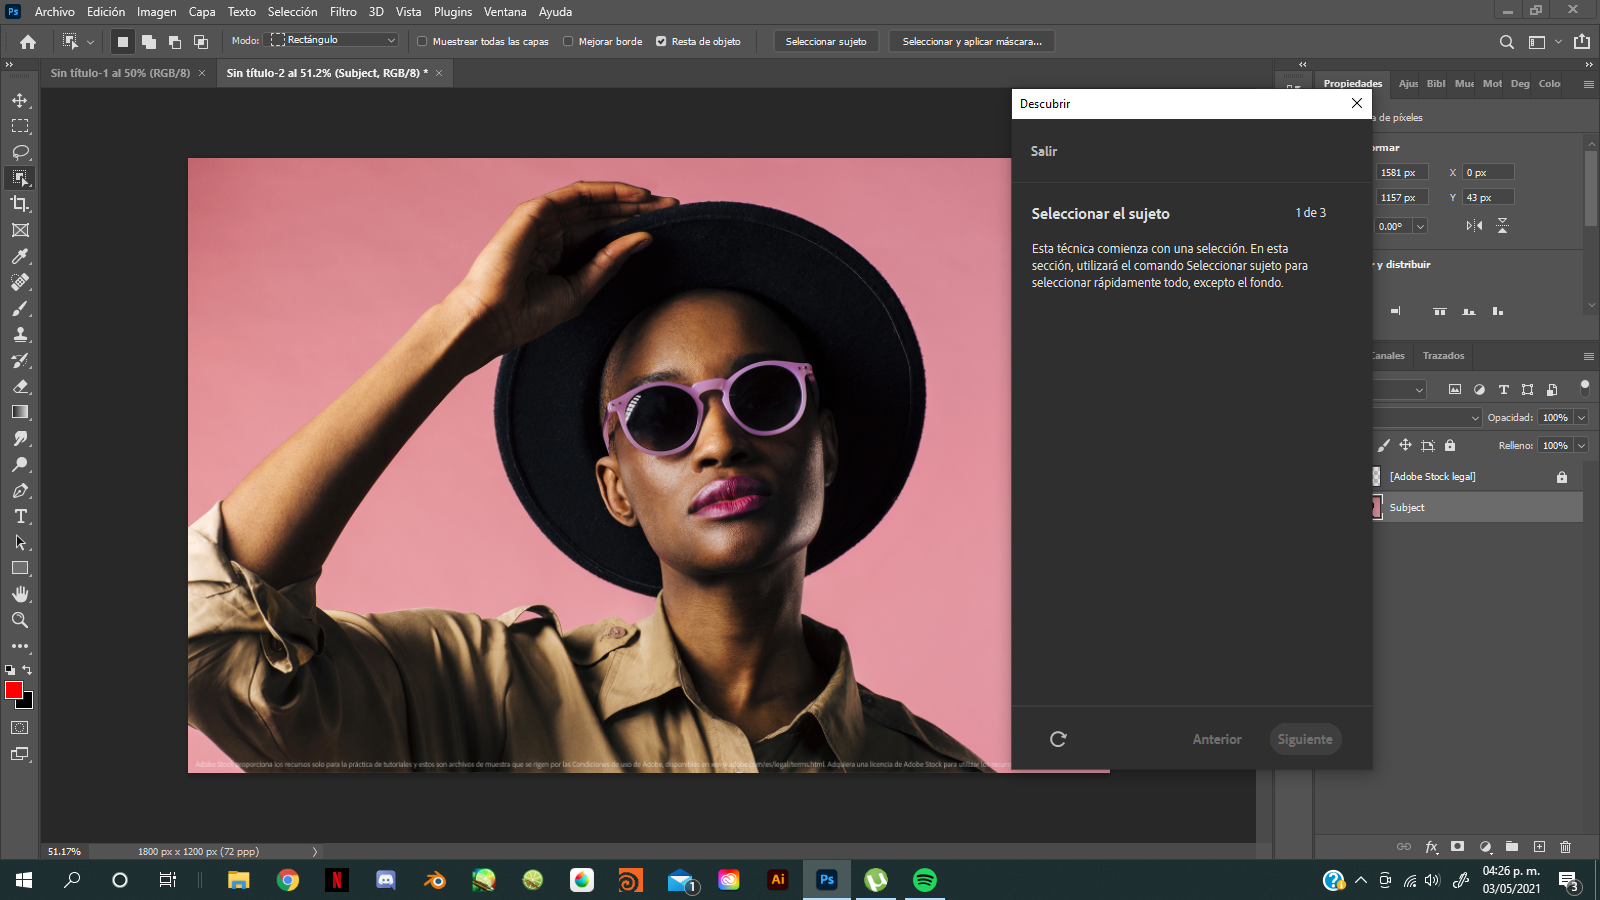Toggle Quick Mask mode
1600x900 pixels.
20,728
